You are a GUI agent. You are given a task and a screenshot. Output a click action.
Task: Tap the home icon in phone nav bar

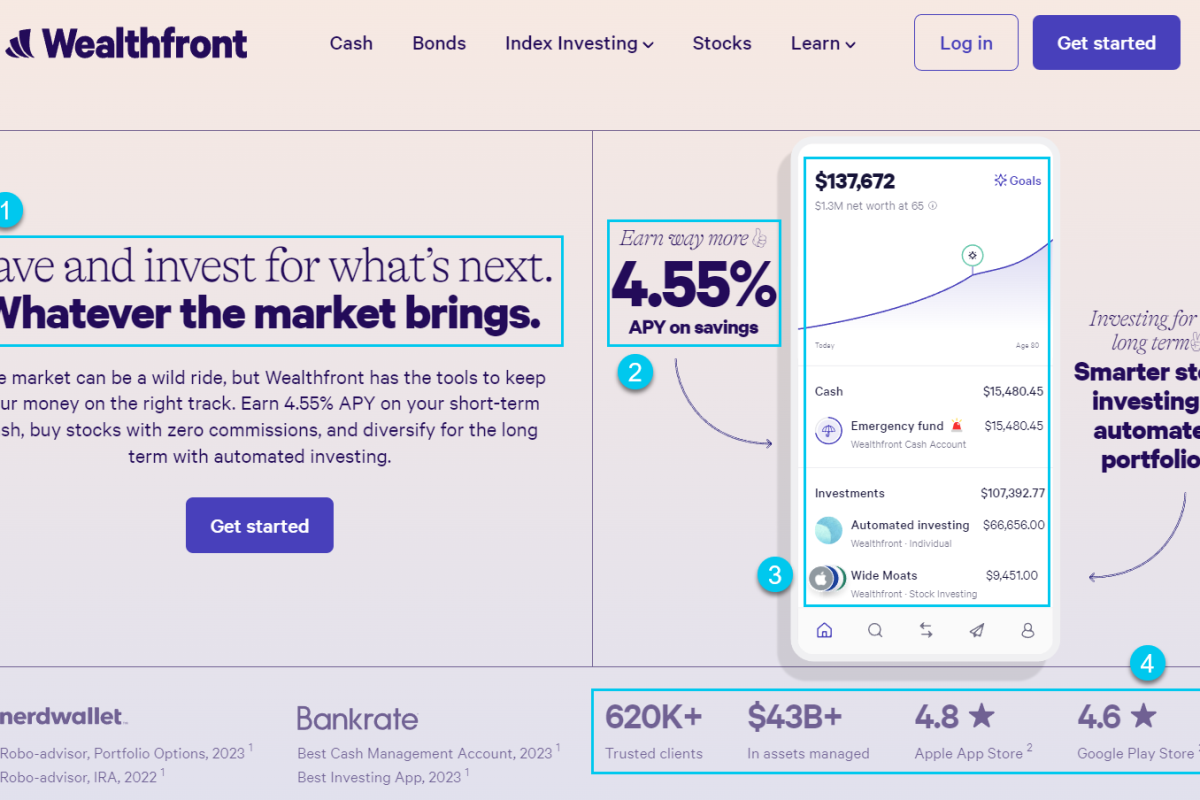825,630
